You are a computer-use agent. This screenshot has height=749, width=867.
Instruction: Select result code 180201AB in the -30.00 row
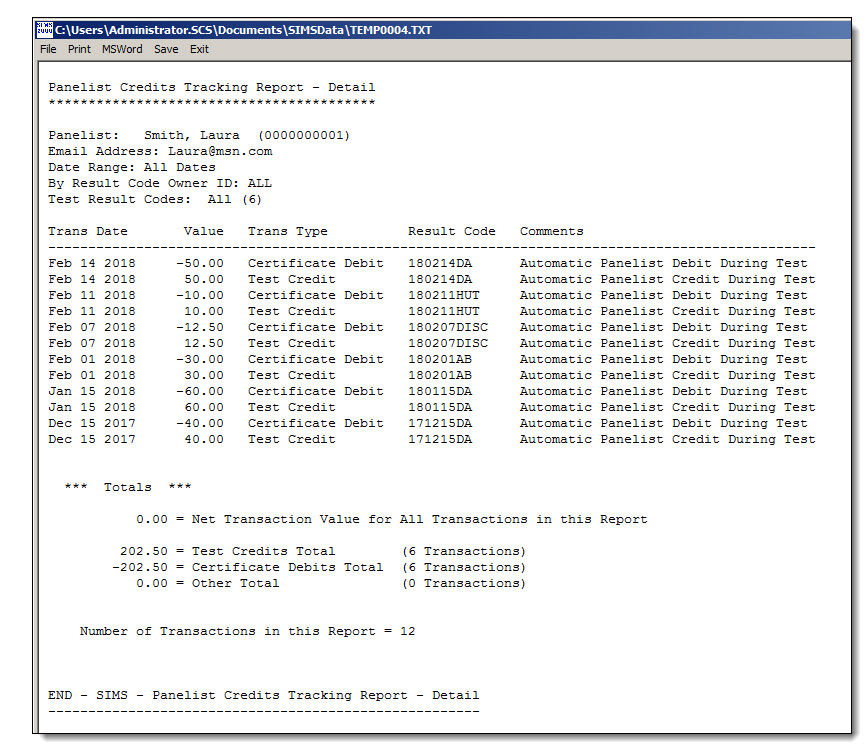(440, 360)
